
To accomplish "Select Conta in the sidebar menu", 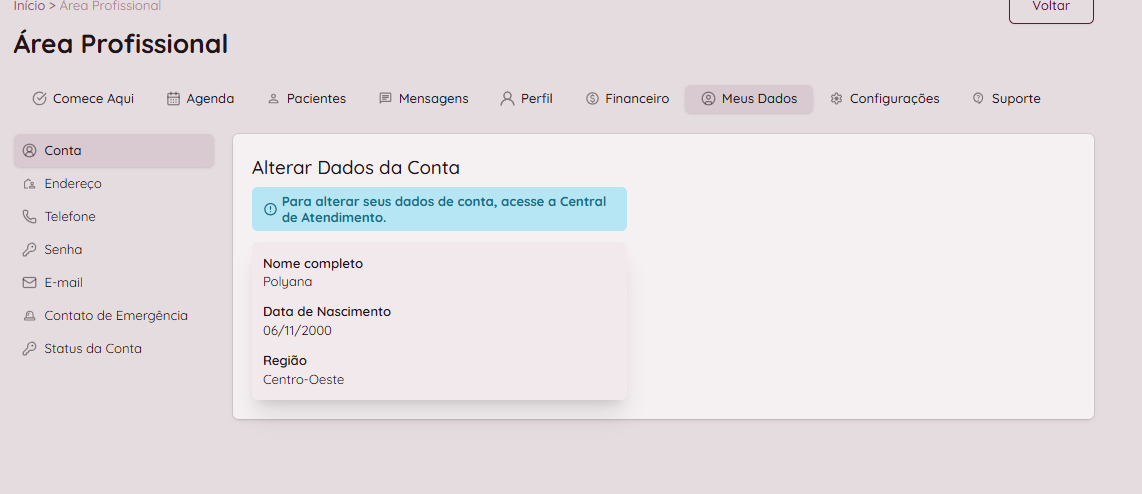I will (x=63, y=151).
